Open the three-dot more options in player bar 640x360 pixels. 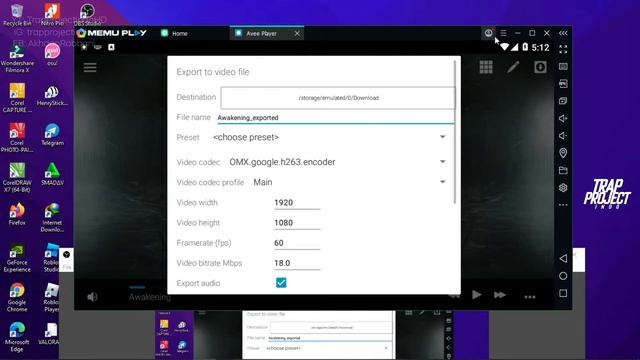[x=530, y=297]
